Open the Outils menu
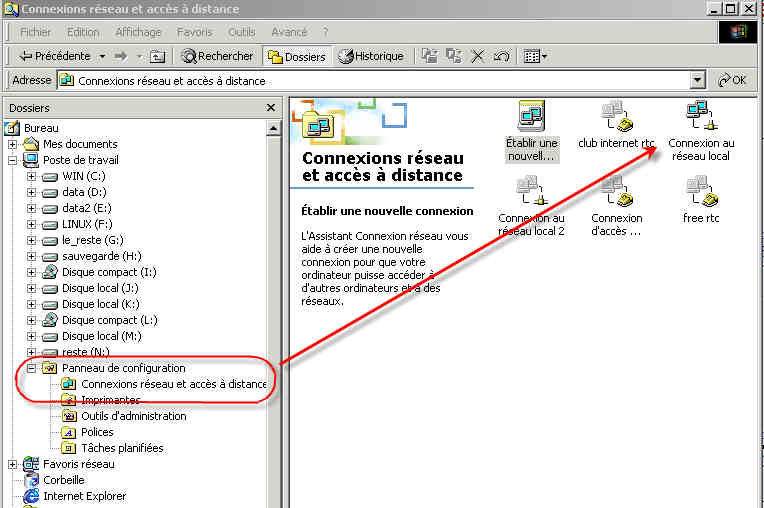The image size is (764, 508). pos(241,32)
